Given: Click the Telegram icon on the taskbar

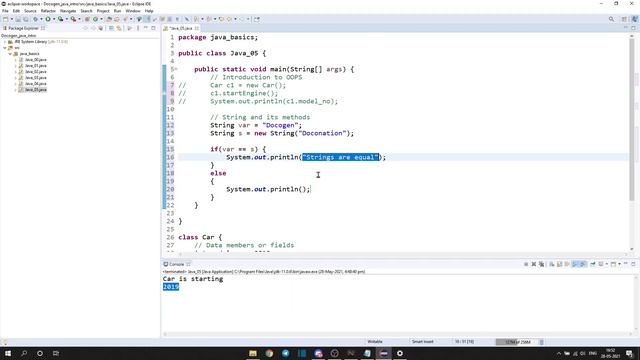Looking at the screenshot, I should click(x=286, y=353).
